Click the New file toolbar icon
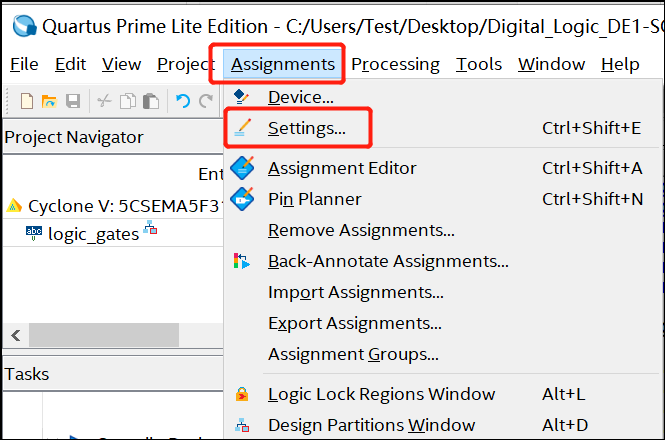 coord(27,101)
